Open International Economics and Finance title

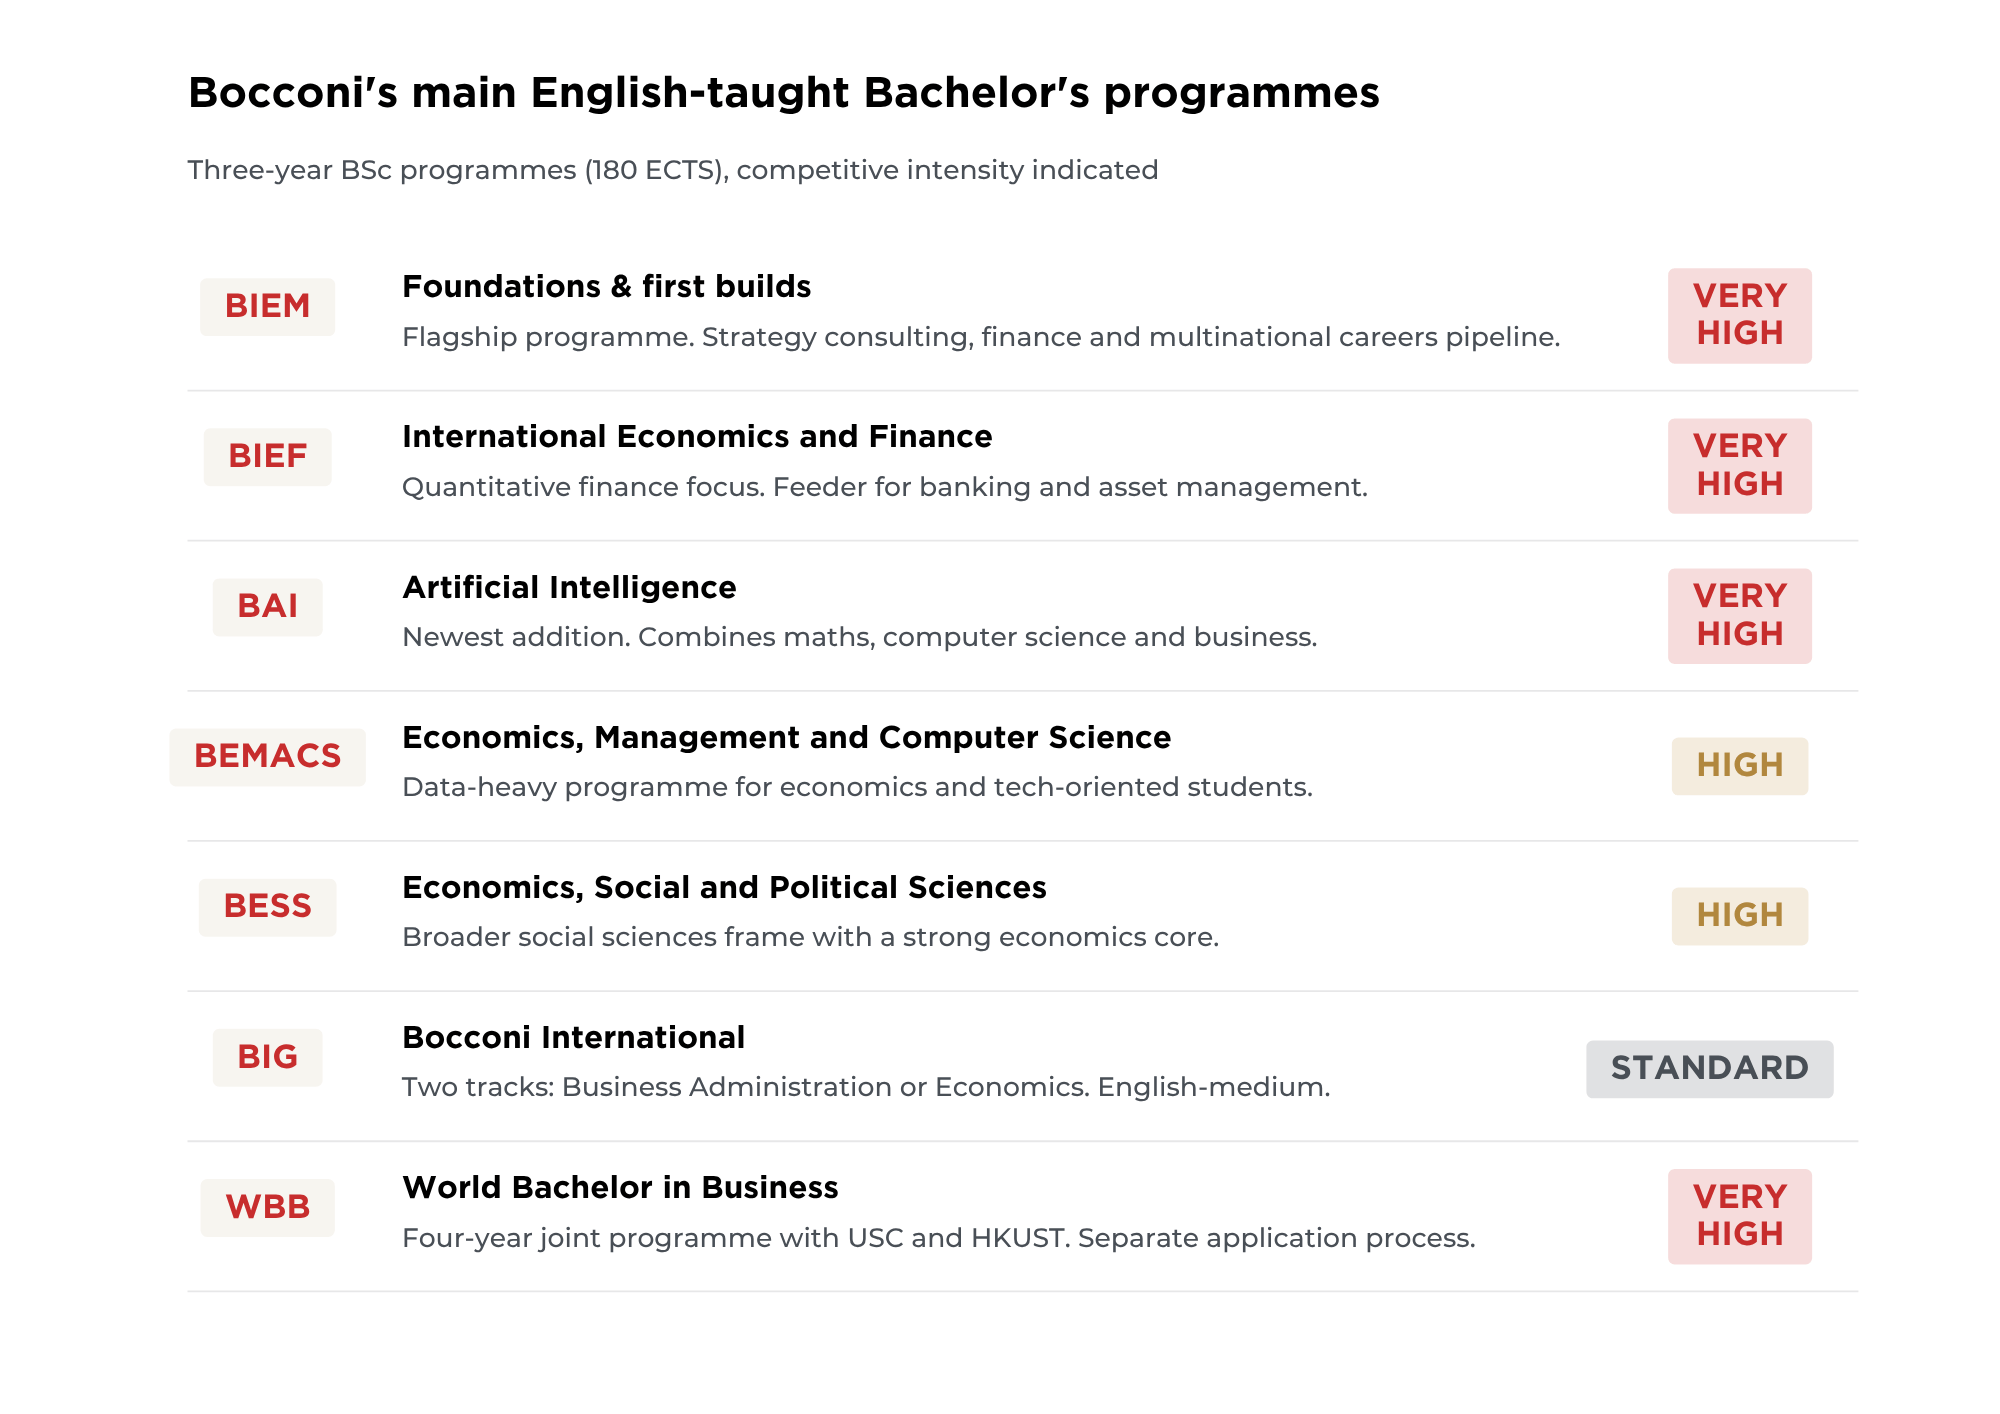click(697, 437)
